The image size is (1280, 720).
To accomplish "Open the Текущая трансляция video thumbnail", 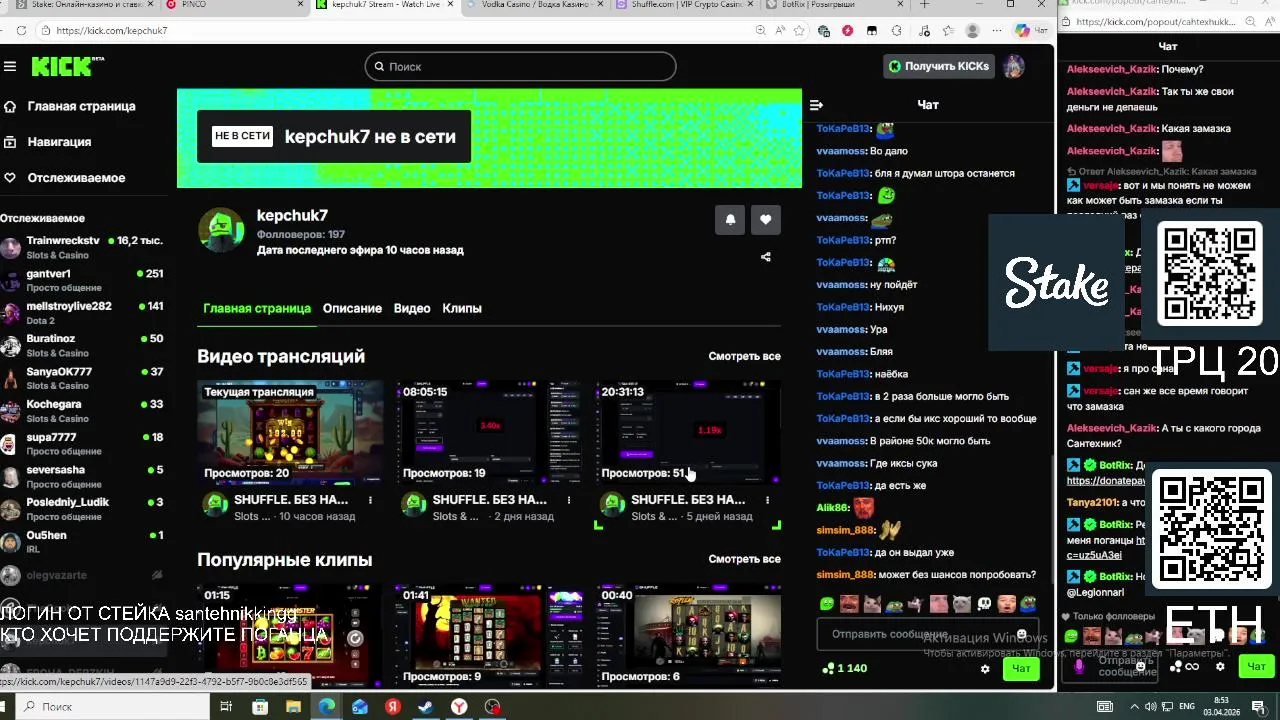I will (x=290, y=432).
